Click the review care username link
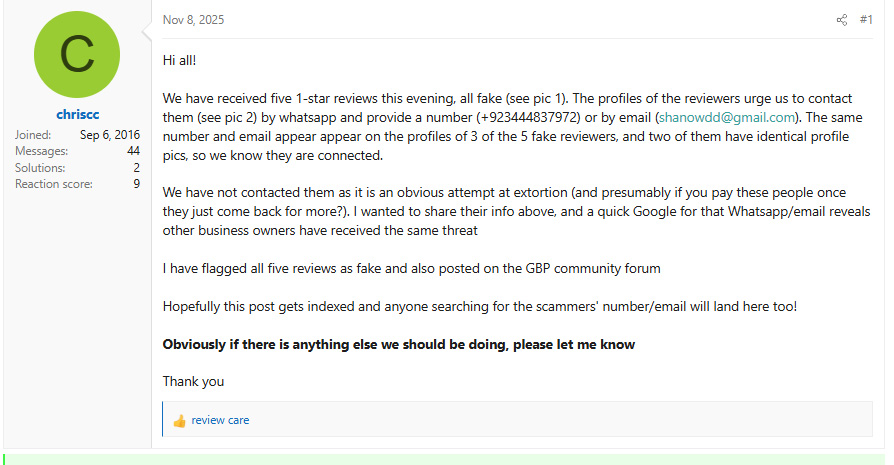Image resolution: width=894 pixels, height=465 pixels. 220,420
